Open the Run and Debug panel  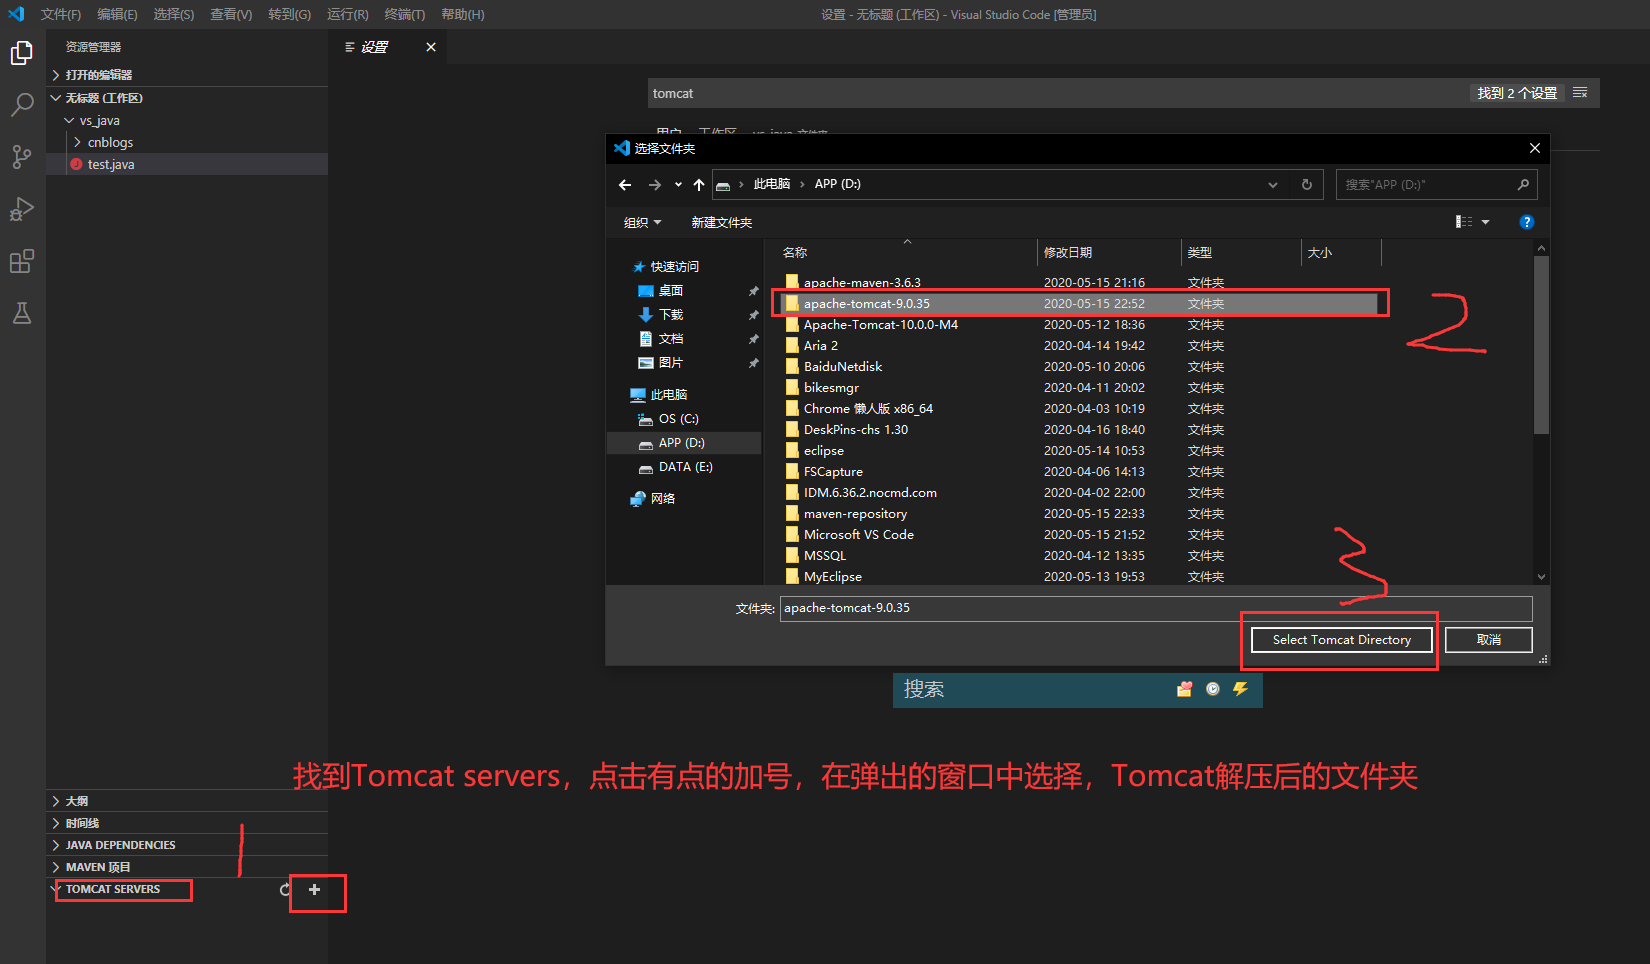click(22, 209)
